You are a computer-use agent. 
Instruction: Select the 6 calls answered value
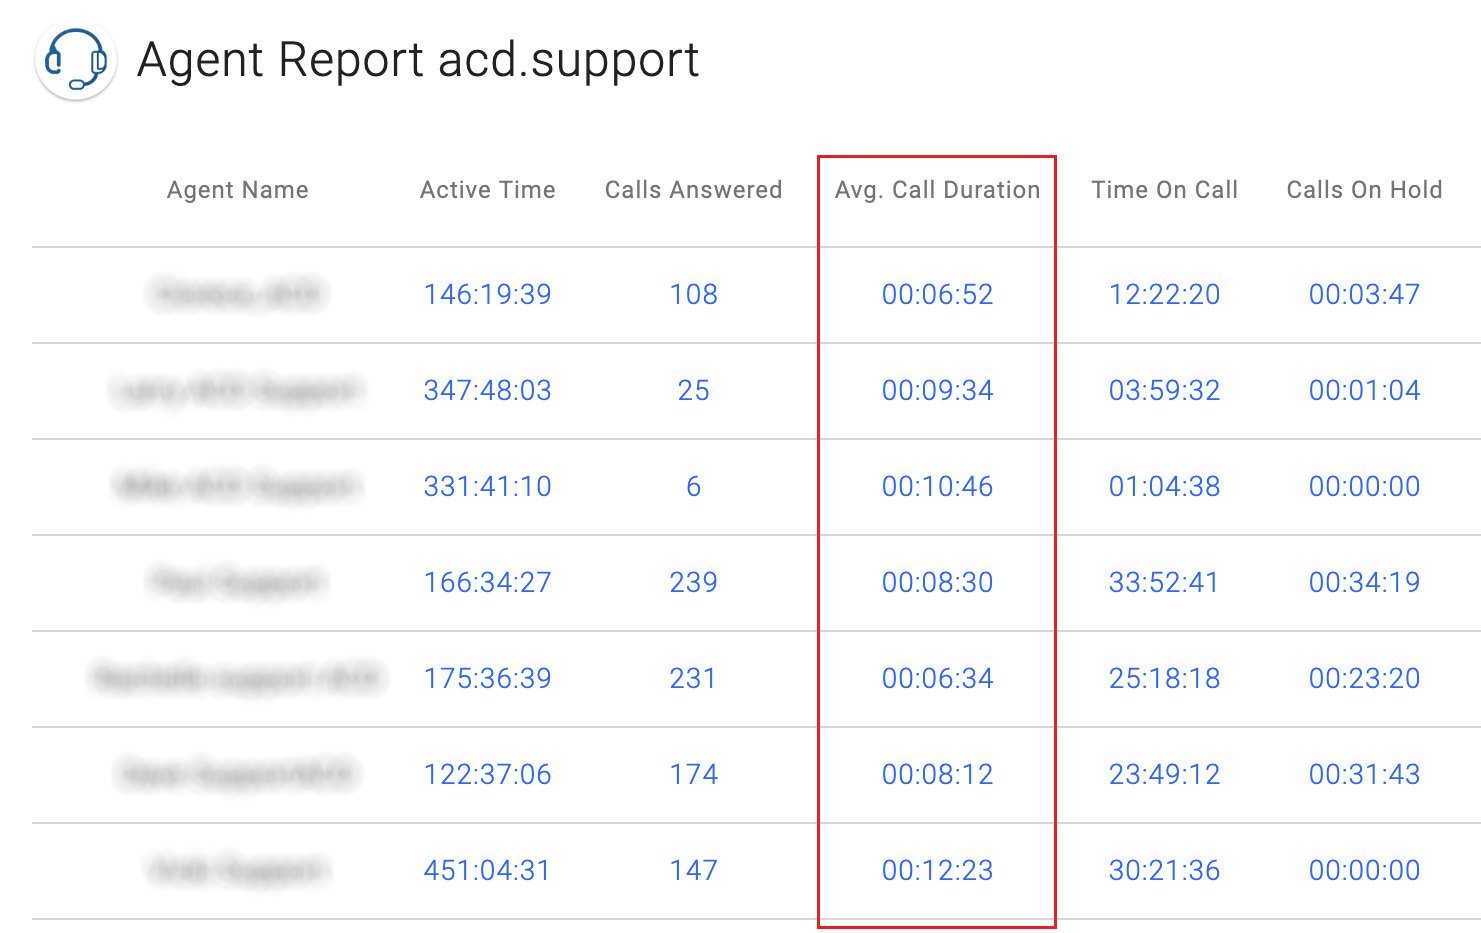[x=693, y=487]
